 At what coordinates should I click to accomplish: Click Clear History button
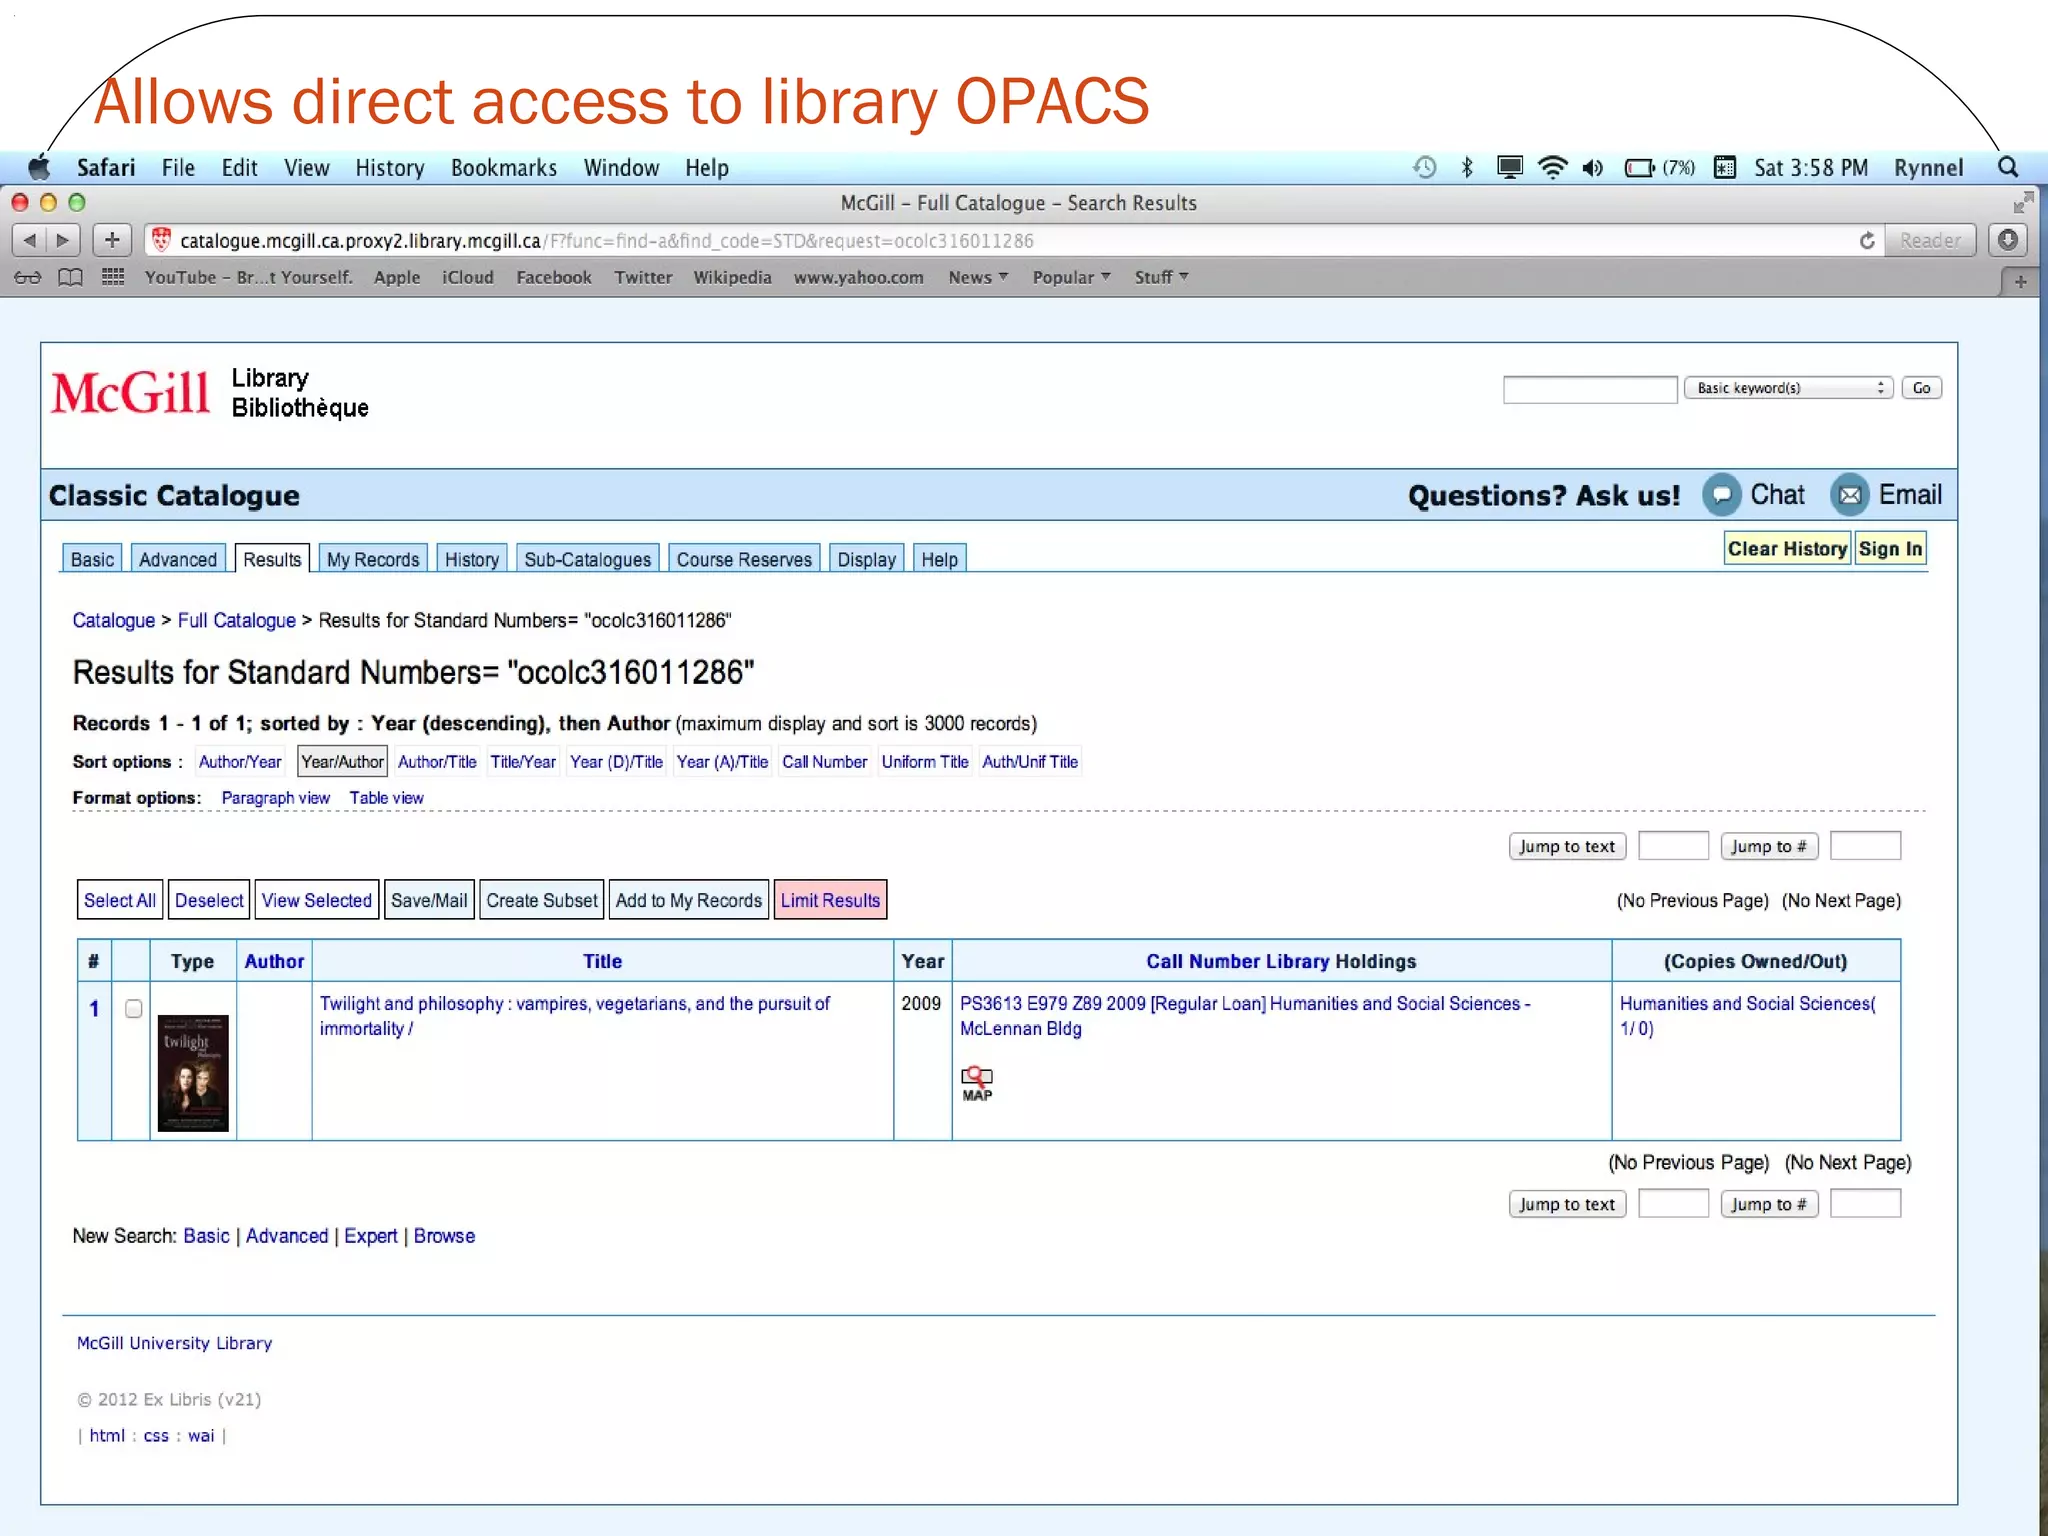tap(1787, 549)
